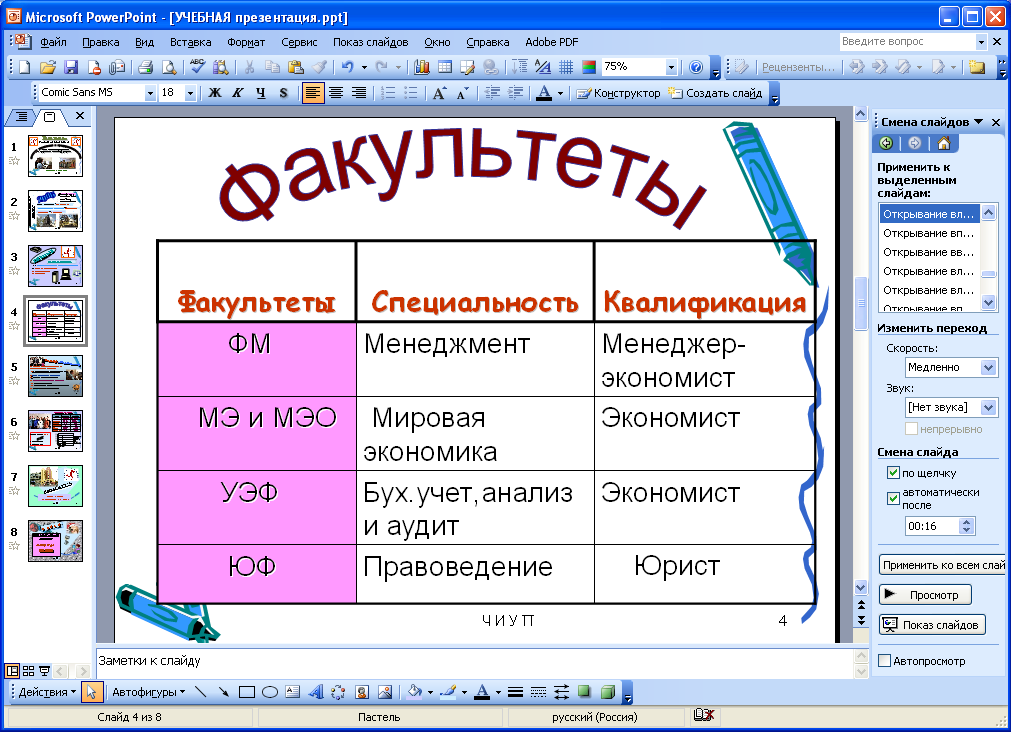Viewport: 1011px width, 732px height.
Task: Open the zoom level dropdown
Action: click(x=671, y=67)
